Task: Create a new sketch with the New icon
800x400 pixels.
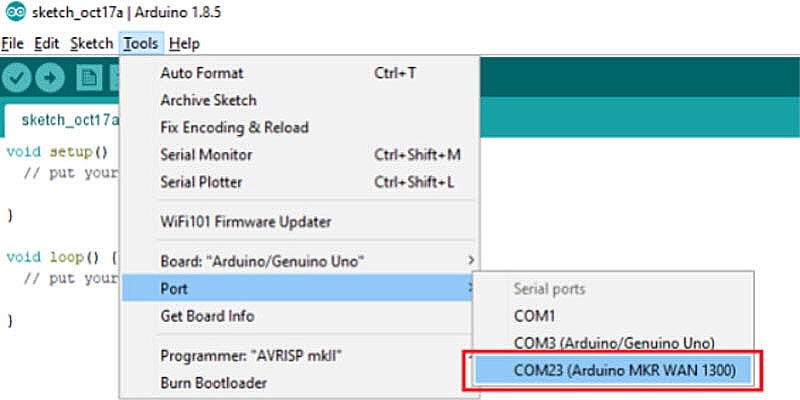Action: pos(89,76)
